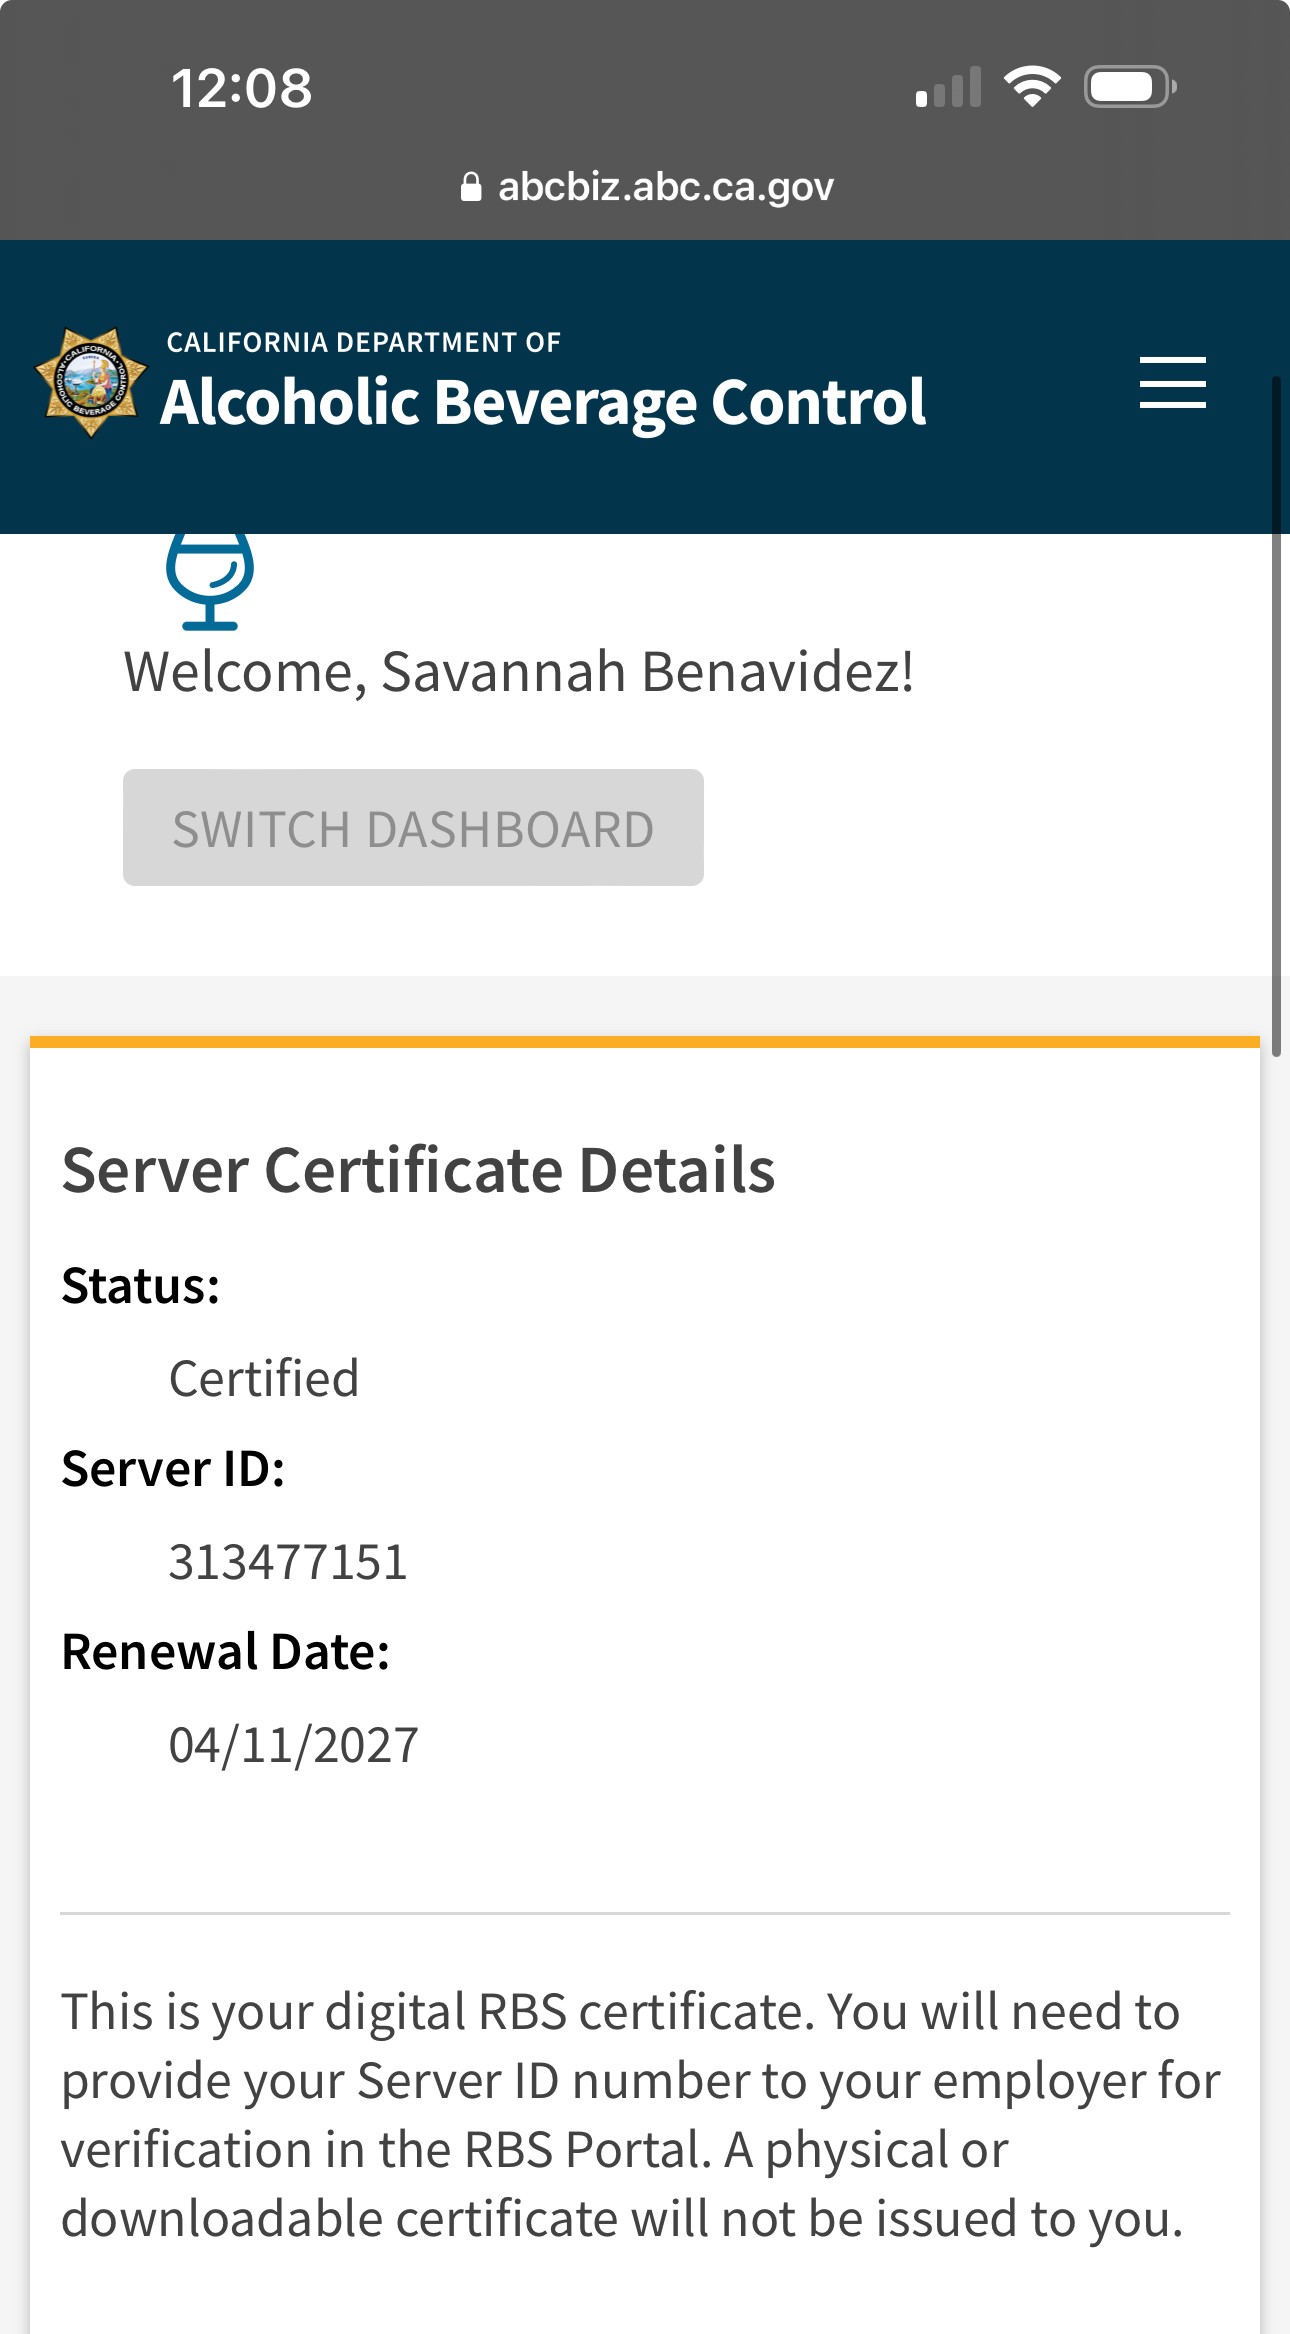1290x2334 pixels.
Task: Tap the padlock icon in address bar
Action: click(x=471, y=187)
